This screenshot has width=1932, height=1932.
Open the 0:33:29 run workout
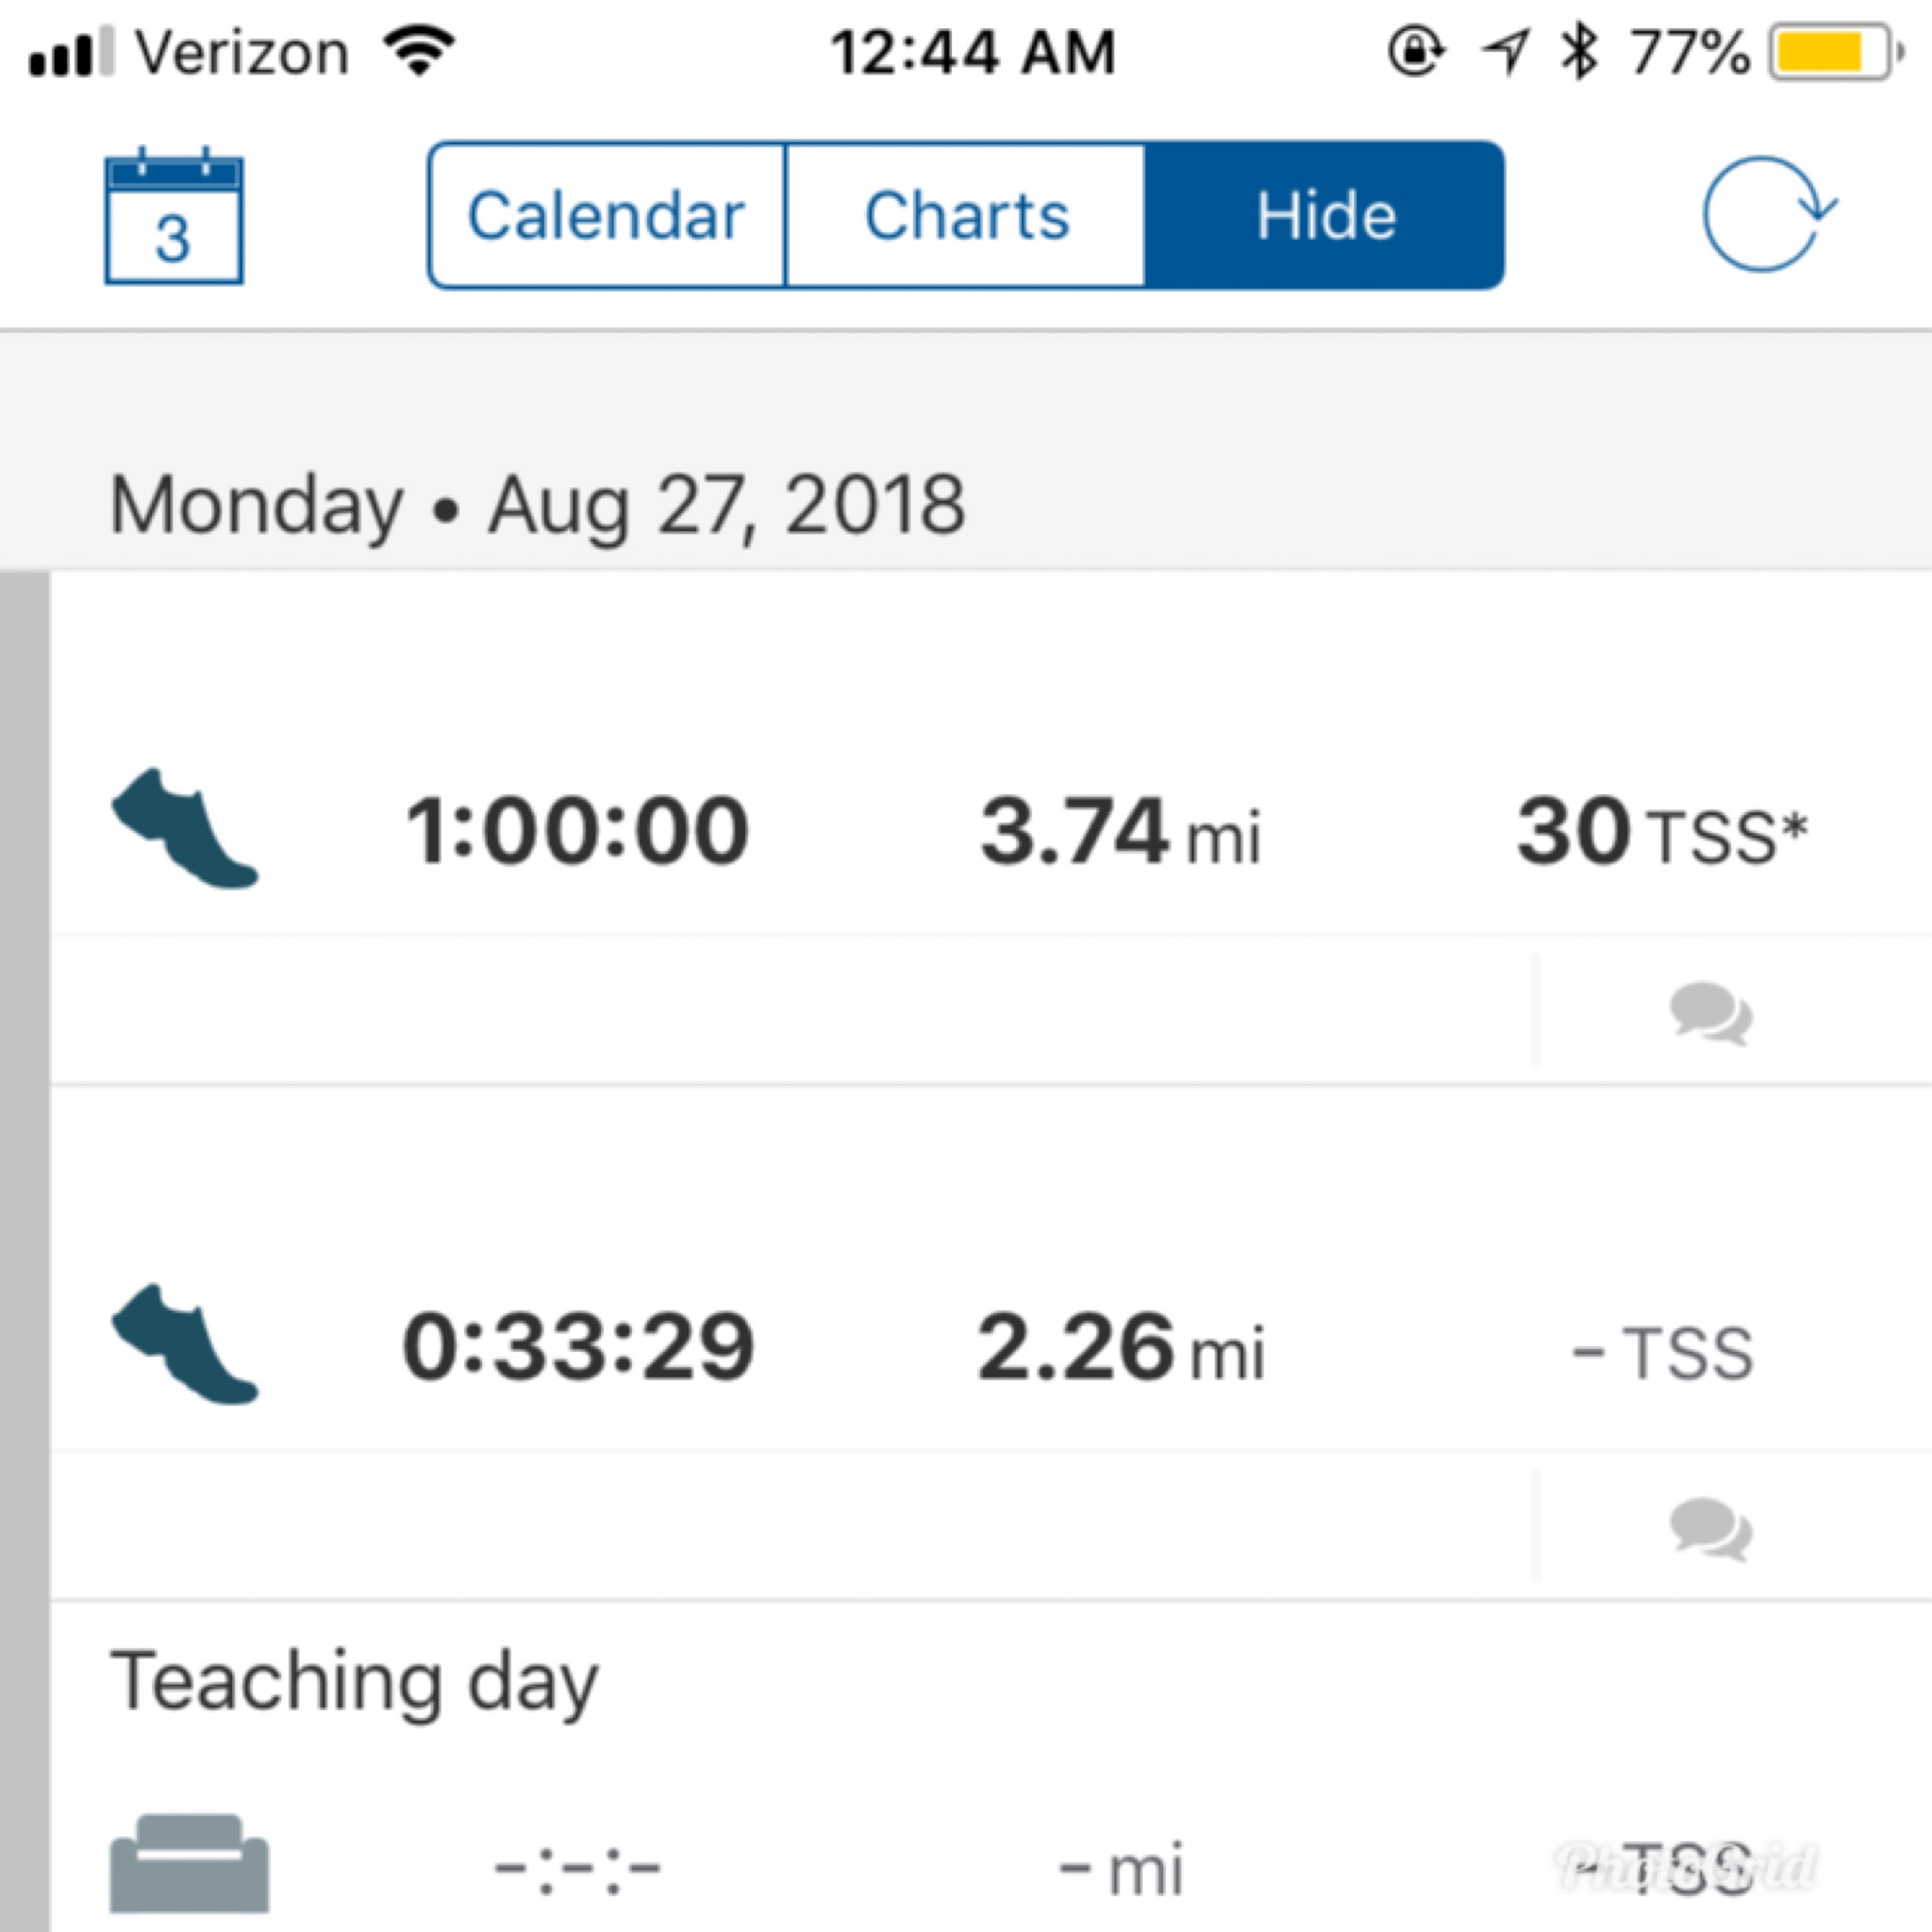pos(577,1346)
